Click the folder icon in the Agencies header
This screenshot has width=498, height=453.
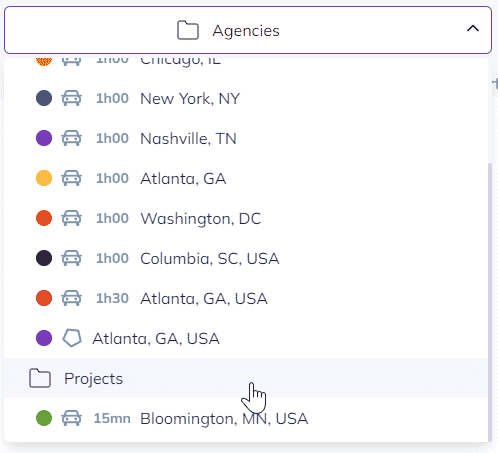188,30
